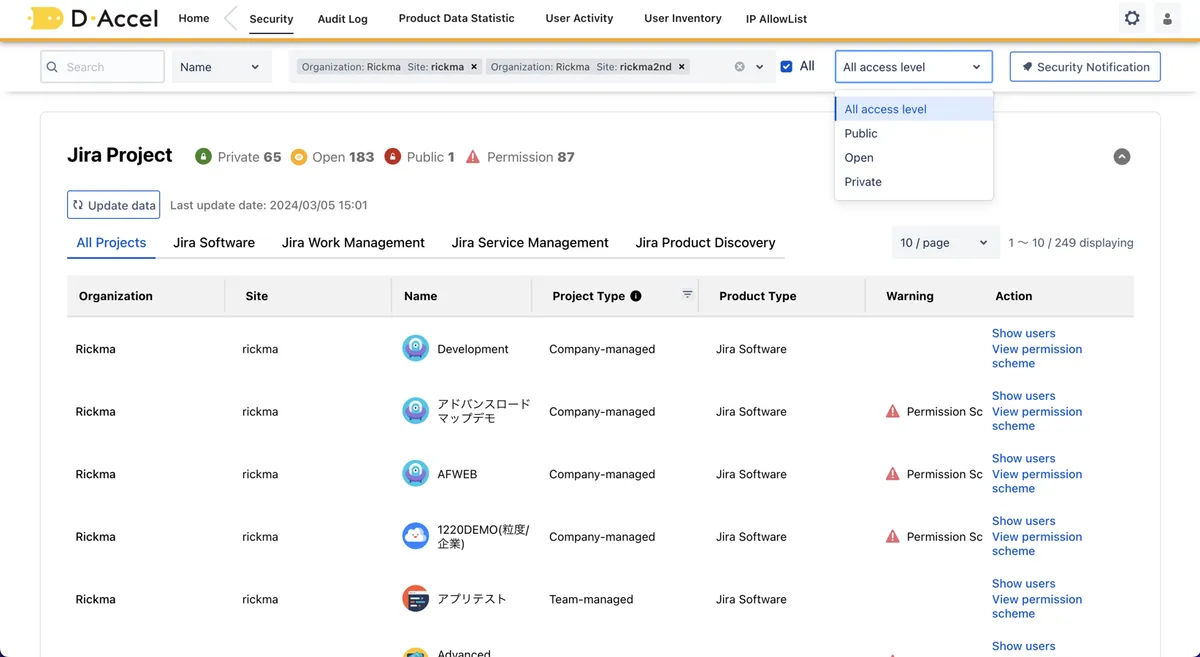
Task: Change the 10 / page size dropdown
Action: click(944, 243)
